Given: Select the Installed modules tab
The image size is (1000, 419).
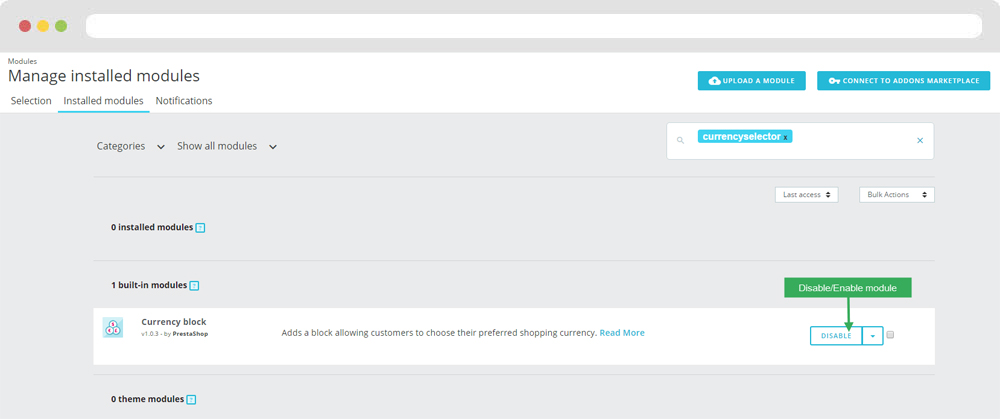Looking at the screenshot, I should (103, 101).
